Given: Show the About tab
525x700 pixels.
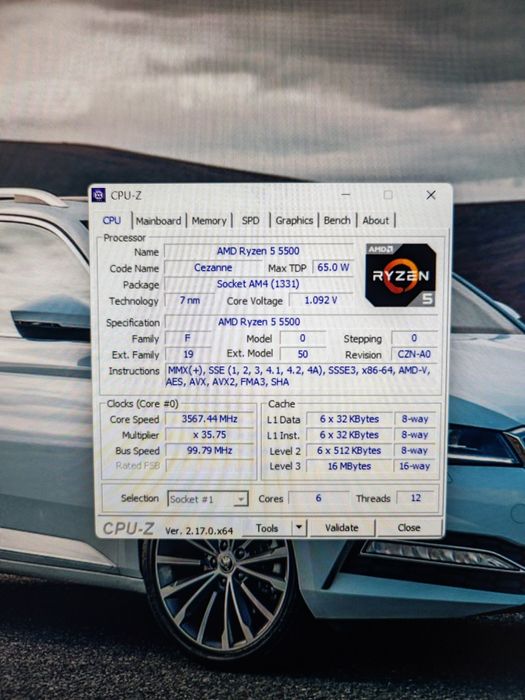Looking at the screenshot, I should [x=375, y=220].
